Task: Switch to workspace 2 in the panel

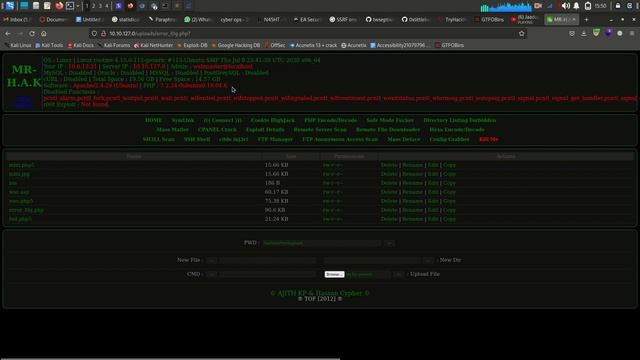Action: [x=93, y=6]
